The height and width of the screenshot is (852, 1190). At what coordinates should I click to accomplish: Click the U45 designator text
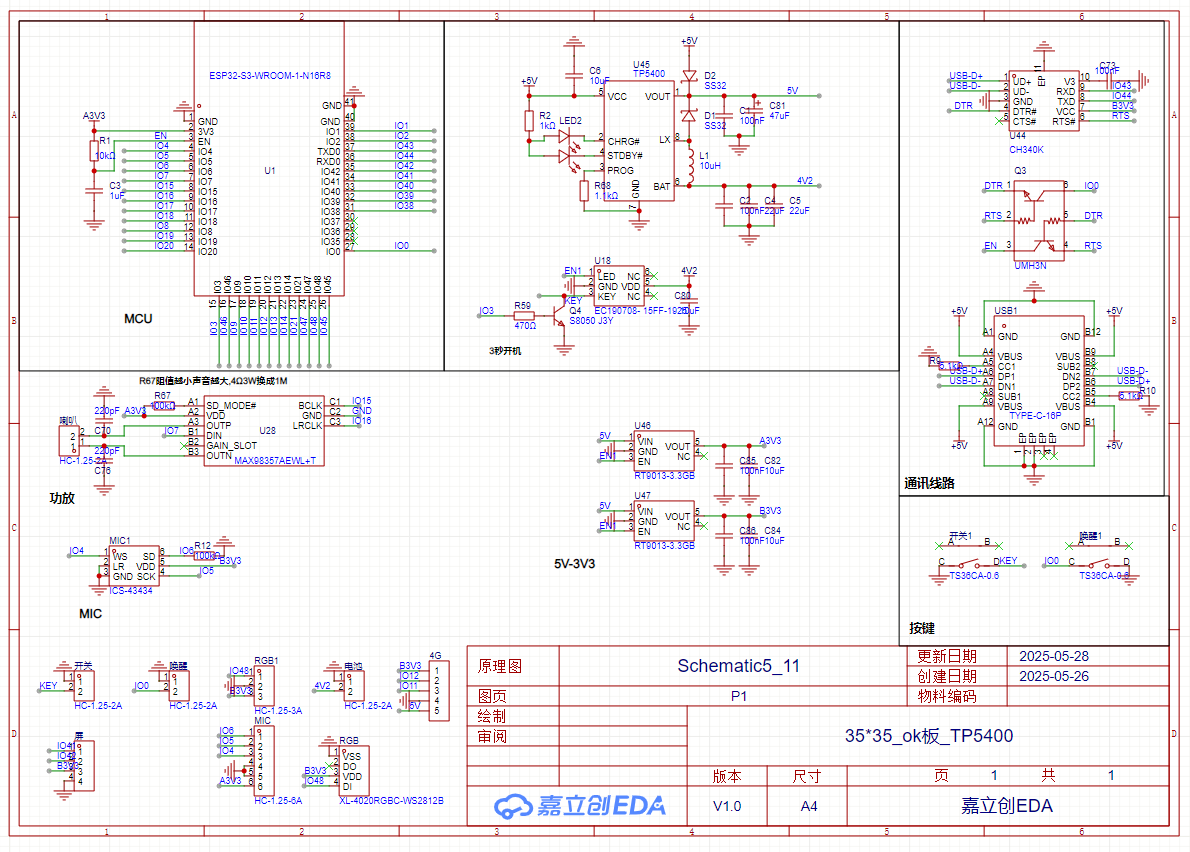641,65
